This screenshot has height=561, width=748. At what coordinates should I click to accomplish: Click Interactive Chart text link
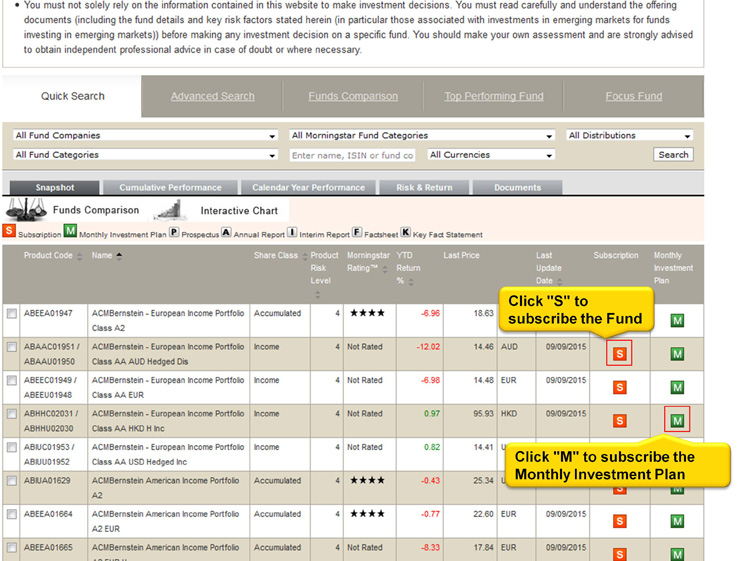[239, 211]
